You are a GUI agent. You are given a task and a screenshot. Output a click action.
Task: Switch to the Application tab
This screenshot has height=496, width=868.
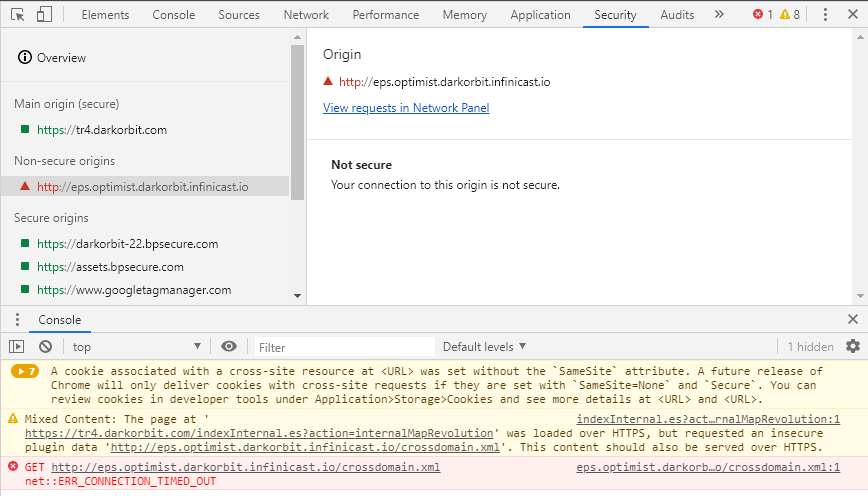click(x=540, y=15)
